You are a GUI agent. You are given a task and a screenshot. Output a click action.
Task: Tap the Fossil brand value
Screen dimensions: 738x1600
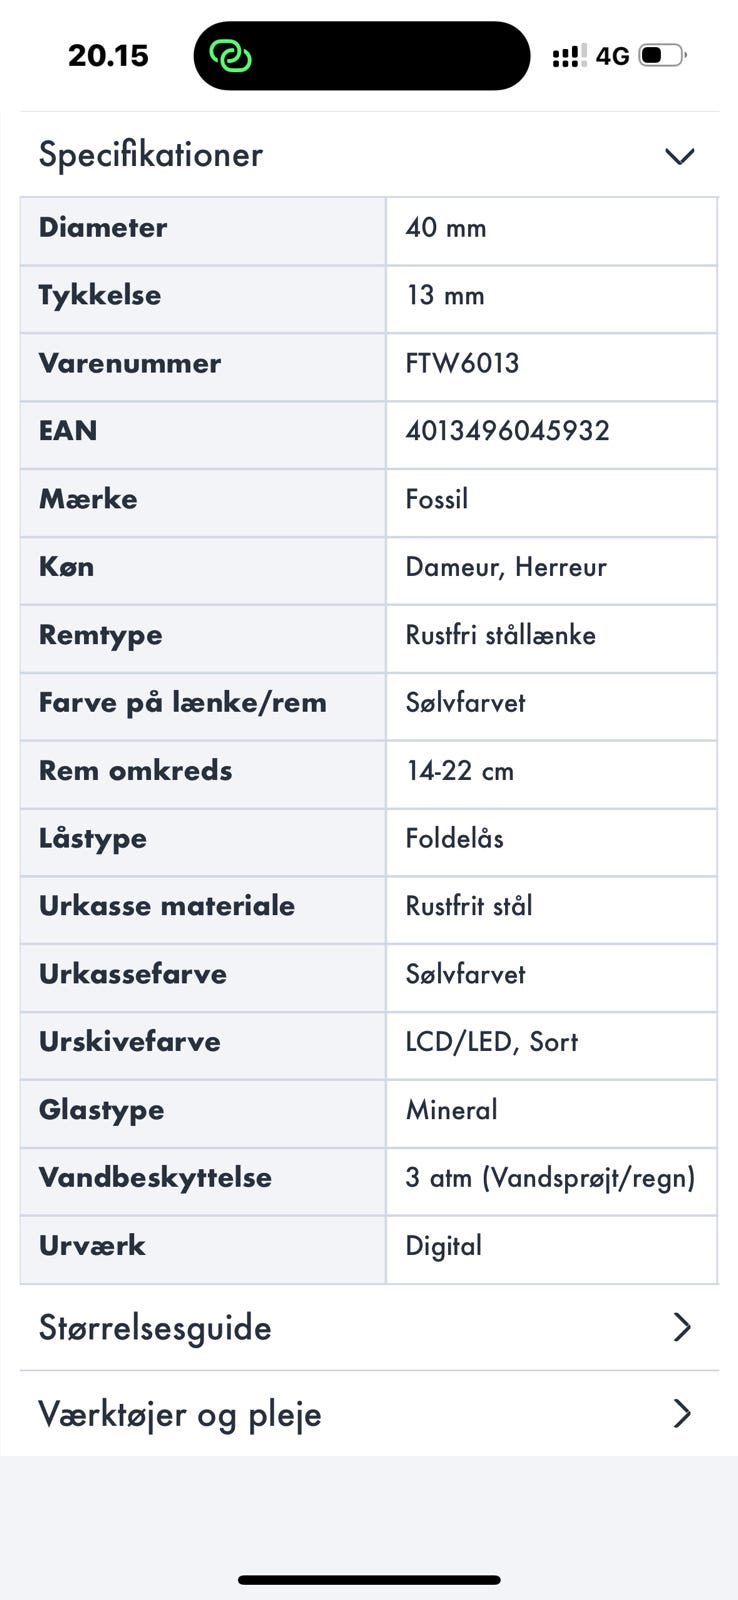[x=437, y=499]
